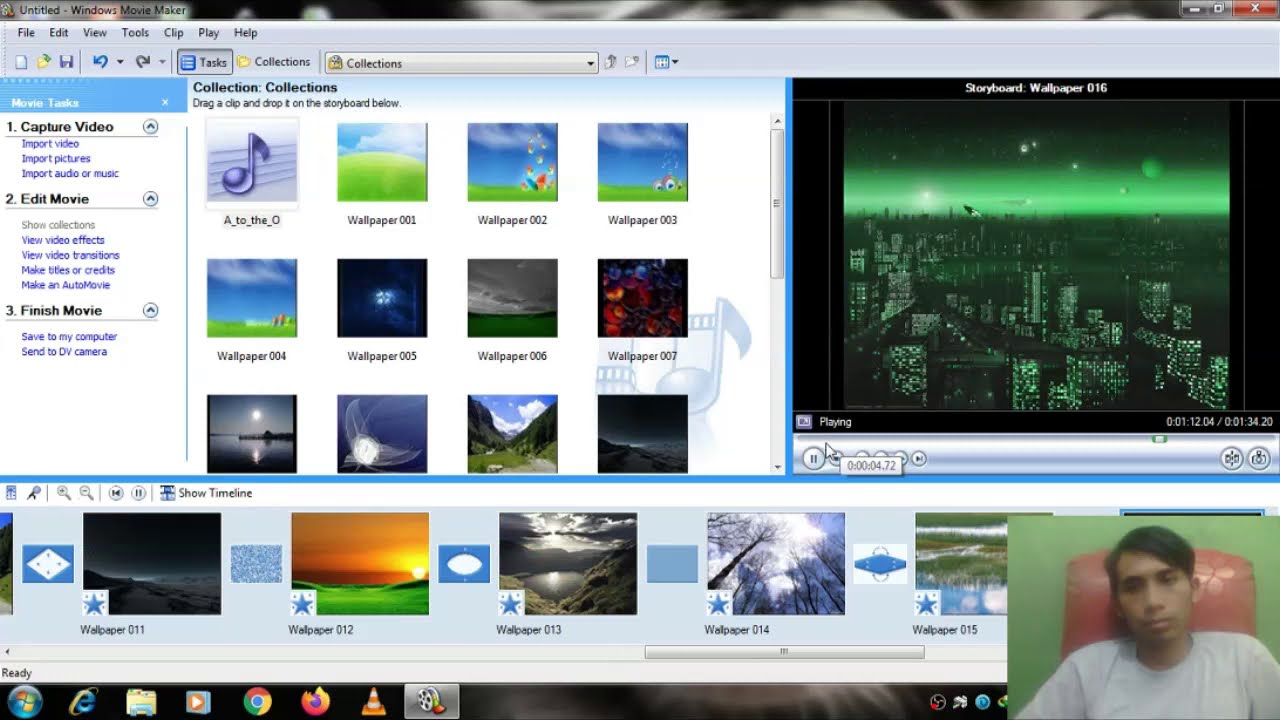Launch Google Chrome from the taskbar
Image resolution: width=1280 pixels, height=720 pixels.
(257, 702)
